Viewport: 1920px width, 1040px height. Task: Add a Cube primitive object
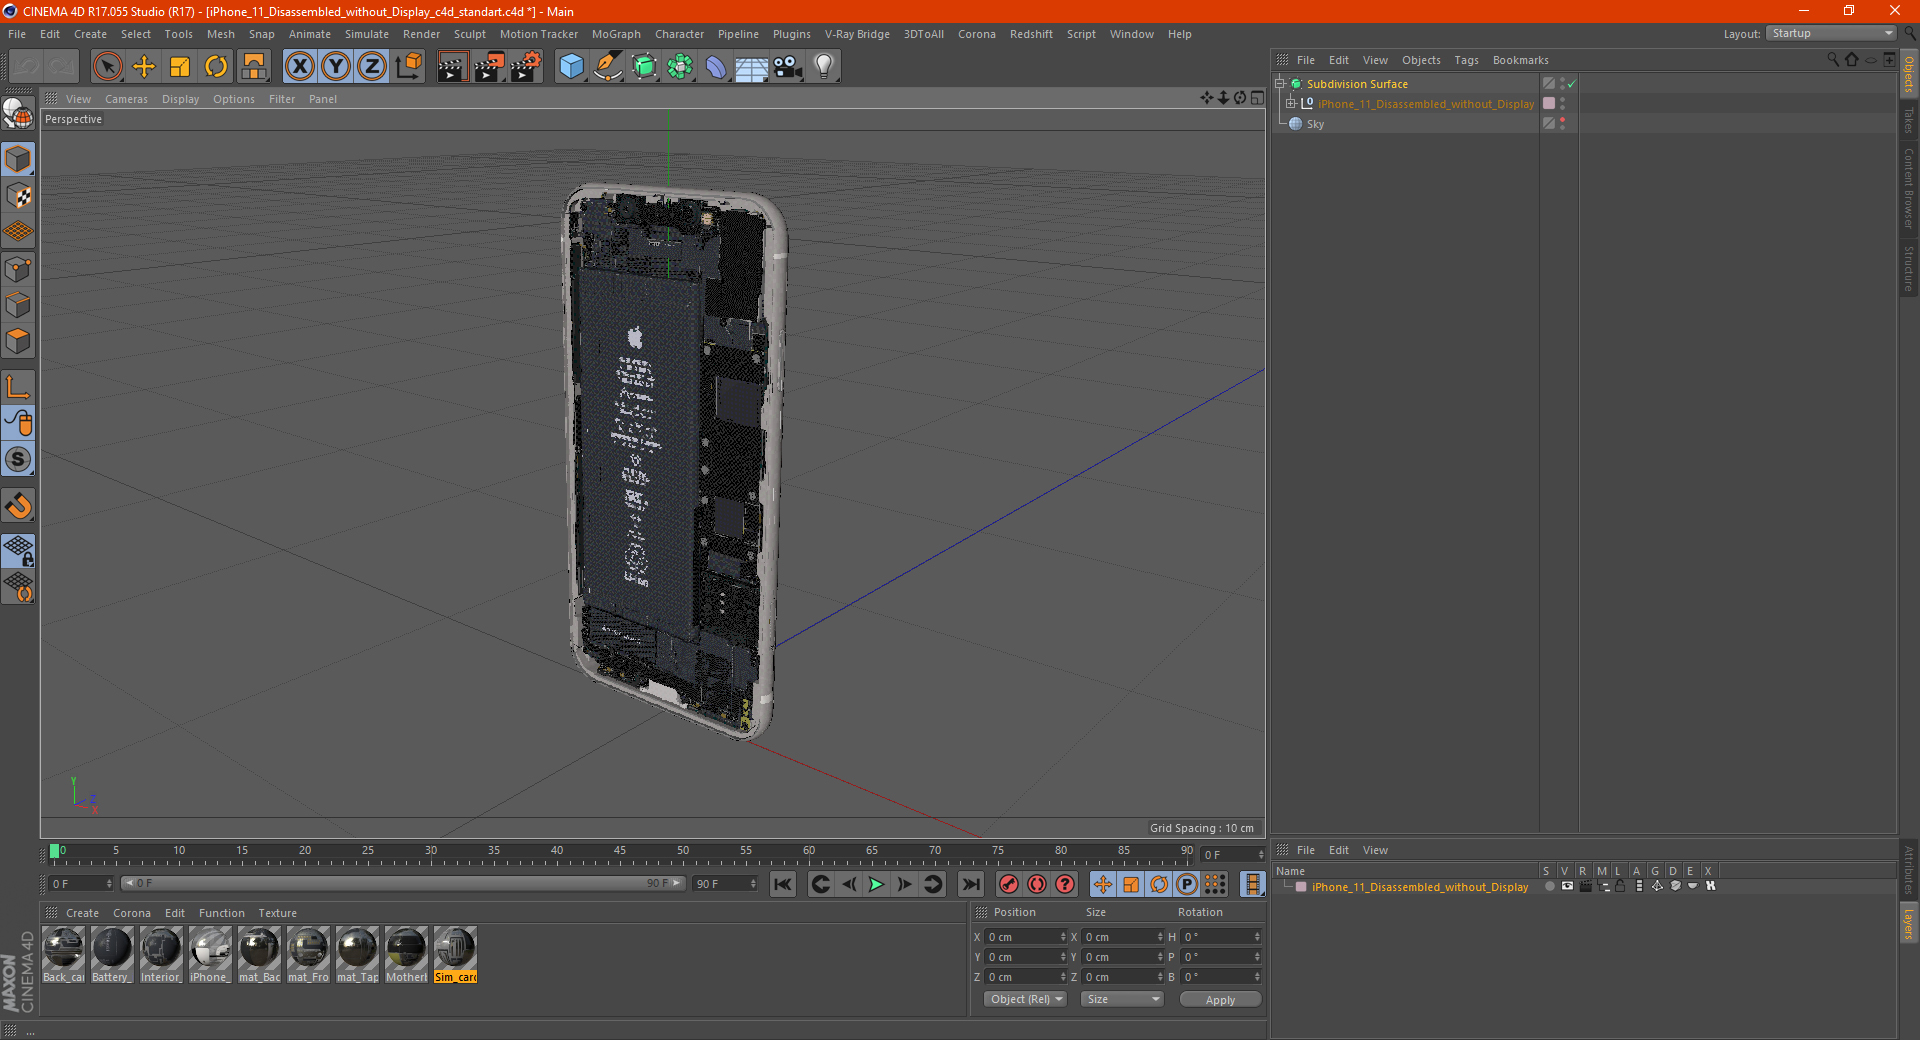(571, 67)
